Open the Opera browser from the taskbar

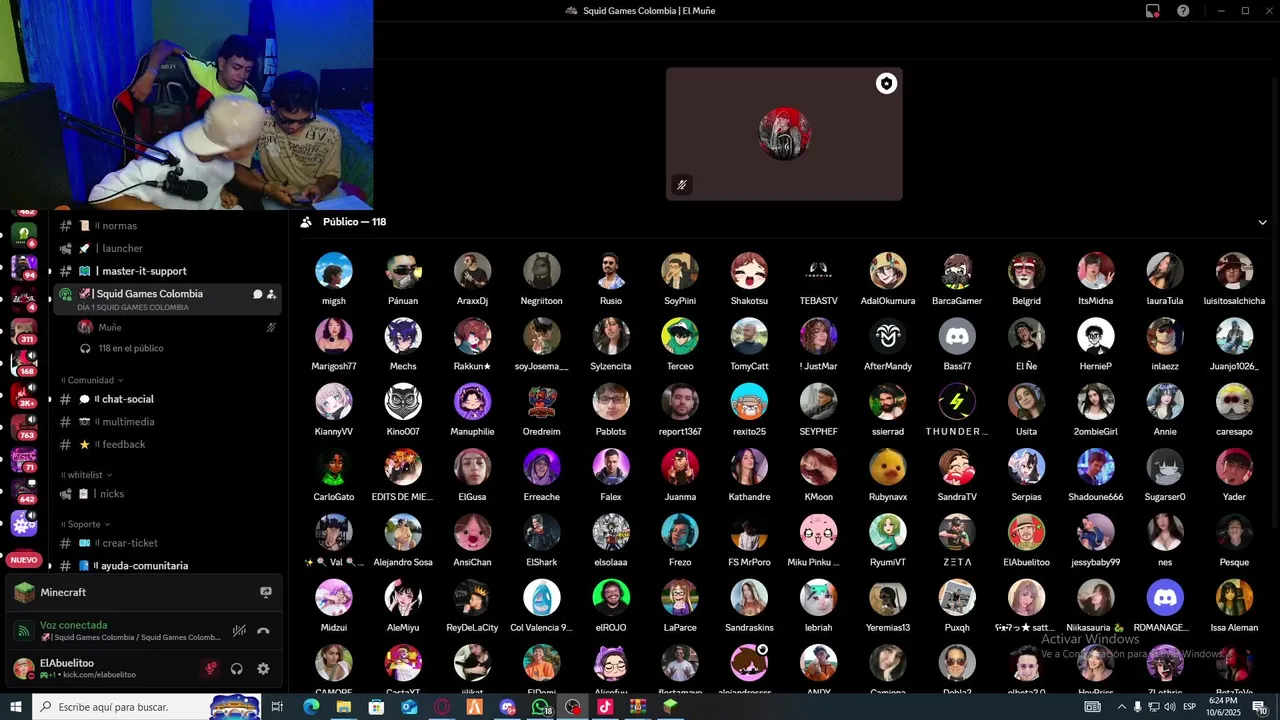coord(442,707)
